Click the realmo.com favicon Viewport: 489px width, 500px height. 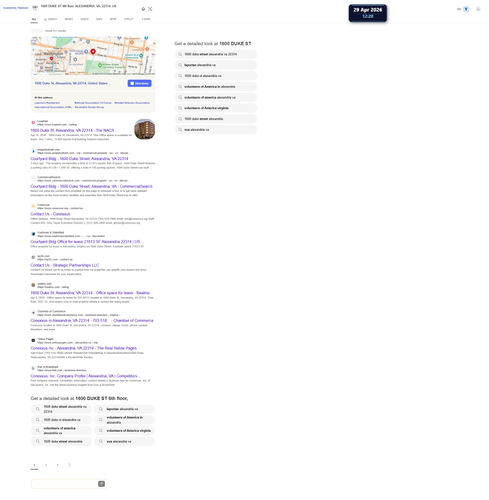[x=33, y=285]
